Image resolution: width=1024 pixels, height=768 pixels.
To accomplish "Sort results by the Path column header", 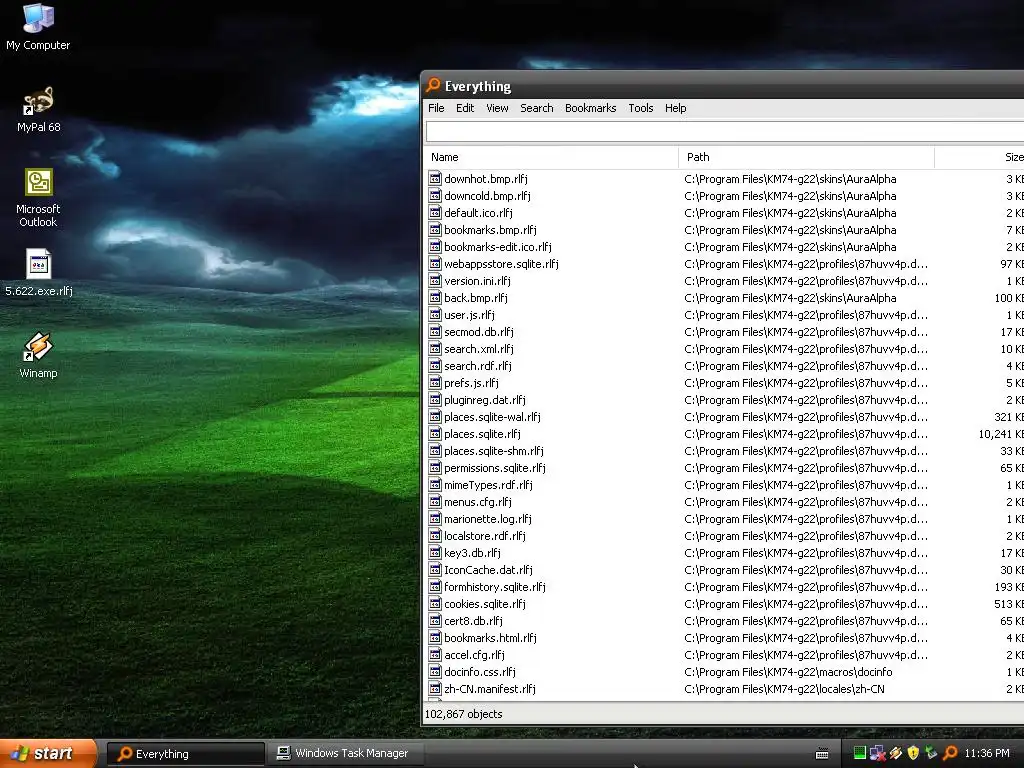I will (x=807, y=157).
